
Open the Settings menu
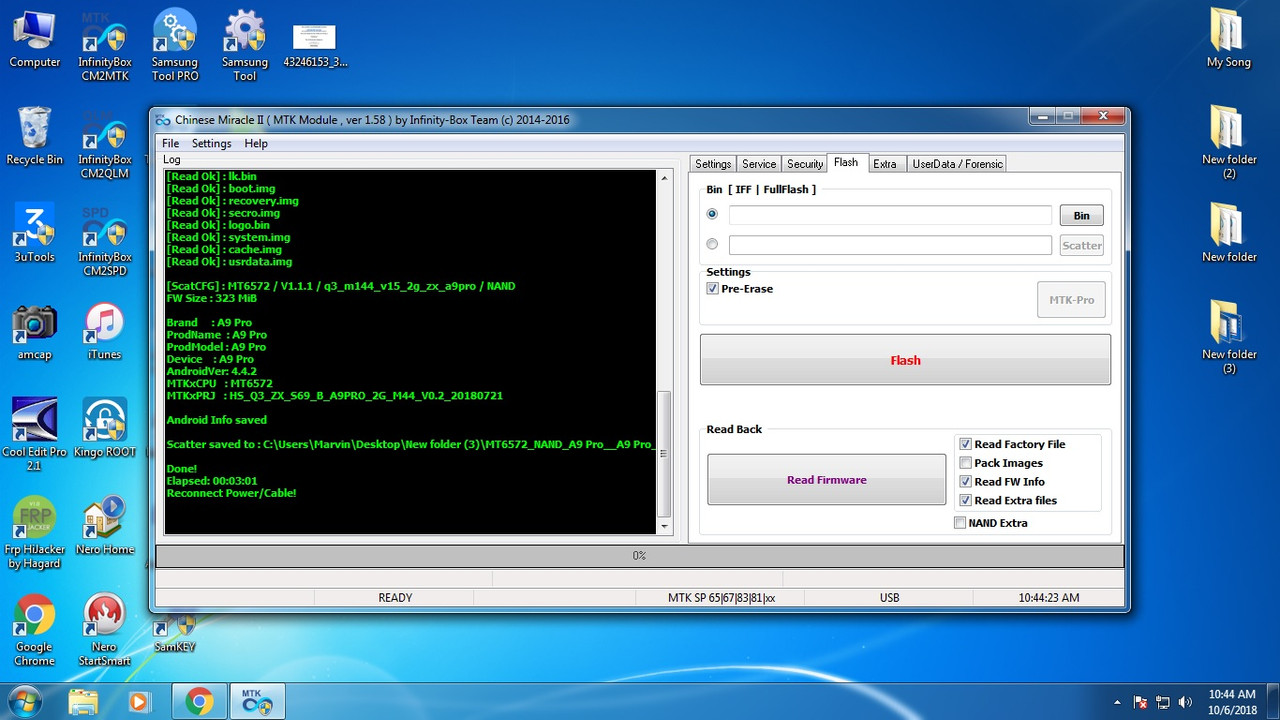coord(211,143)
